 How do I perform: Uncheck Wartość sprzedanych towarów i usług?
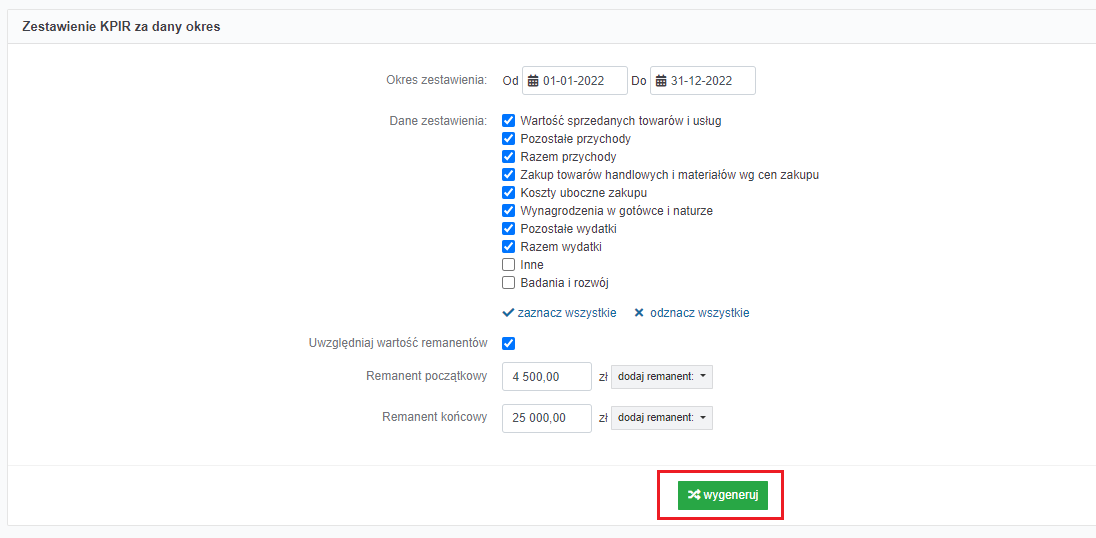(x=509, y=120)
